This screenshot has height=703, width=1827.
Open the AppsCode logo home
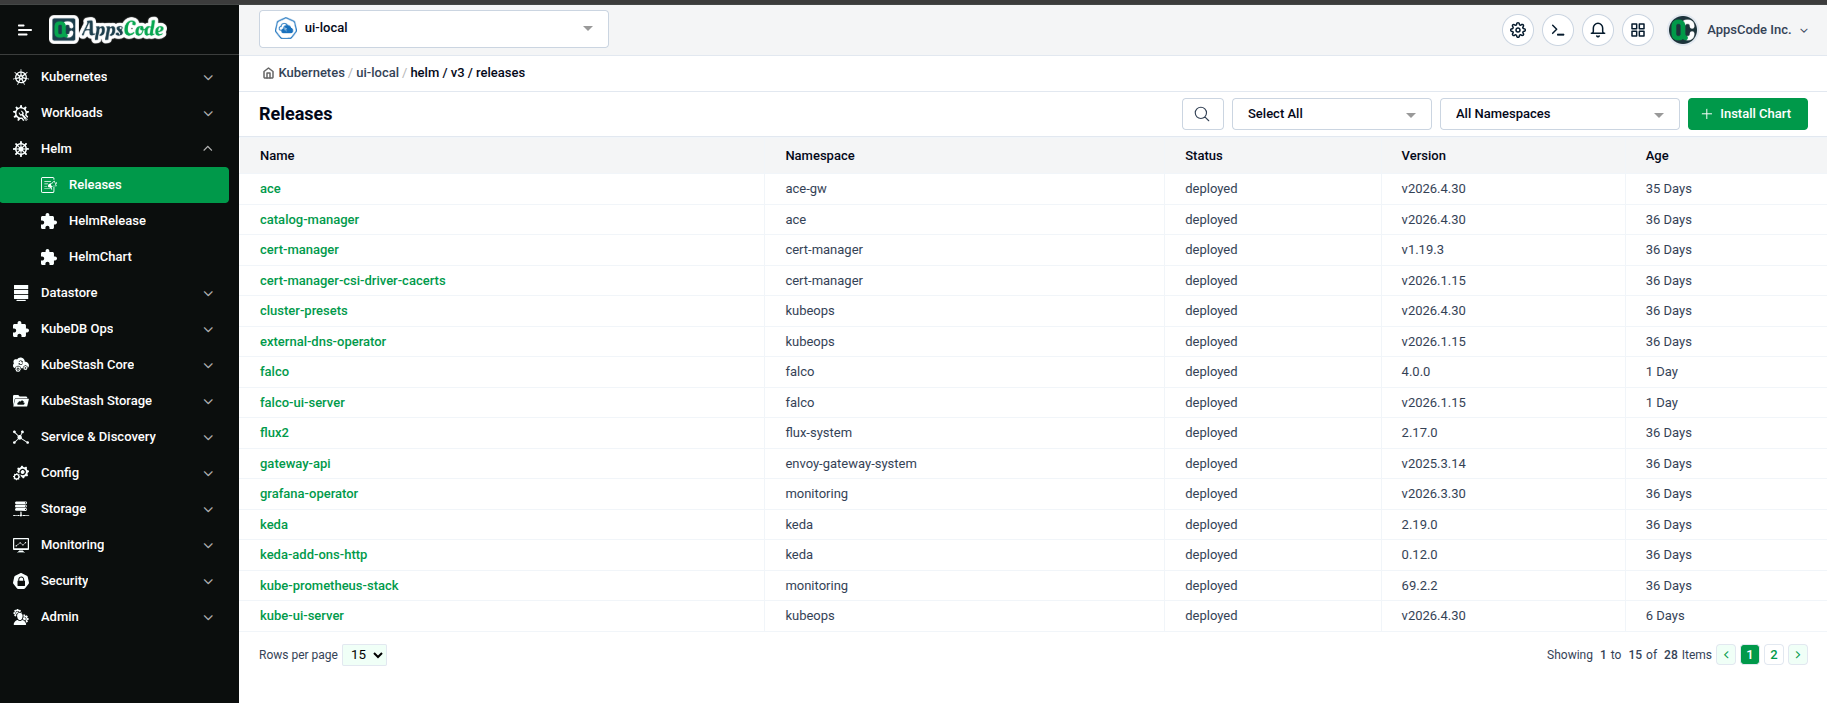pyautogui.click(x=108, y=29)
